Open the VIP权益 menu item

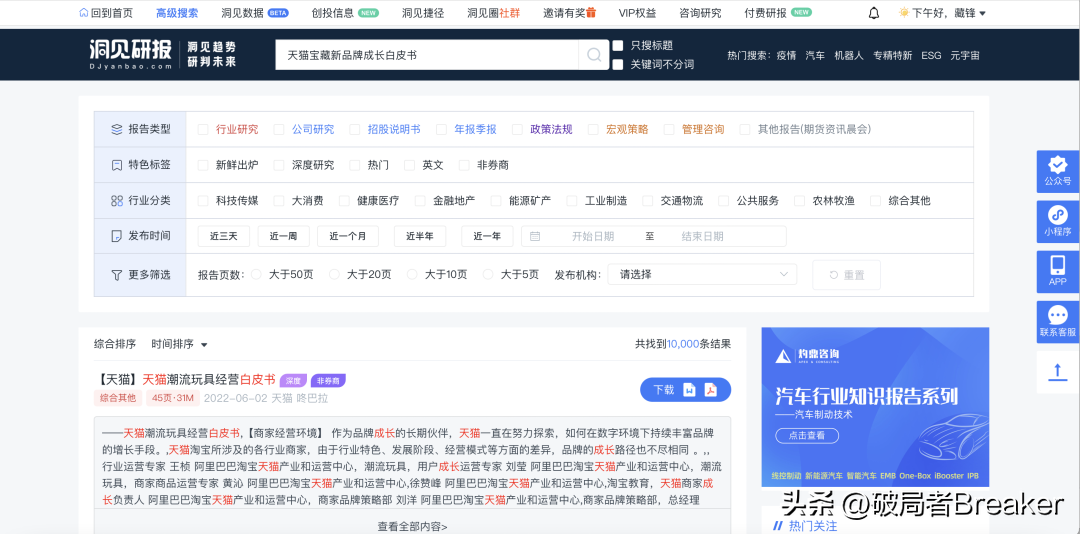[638, 13]
